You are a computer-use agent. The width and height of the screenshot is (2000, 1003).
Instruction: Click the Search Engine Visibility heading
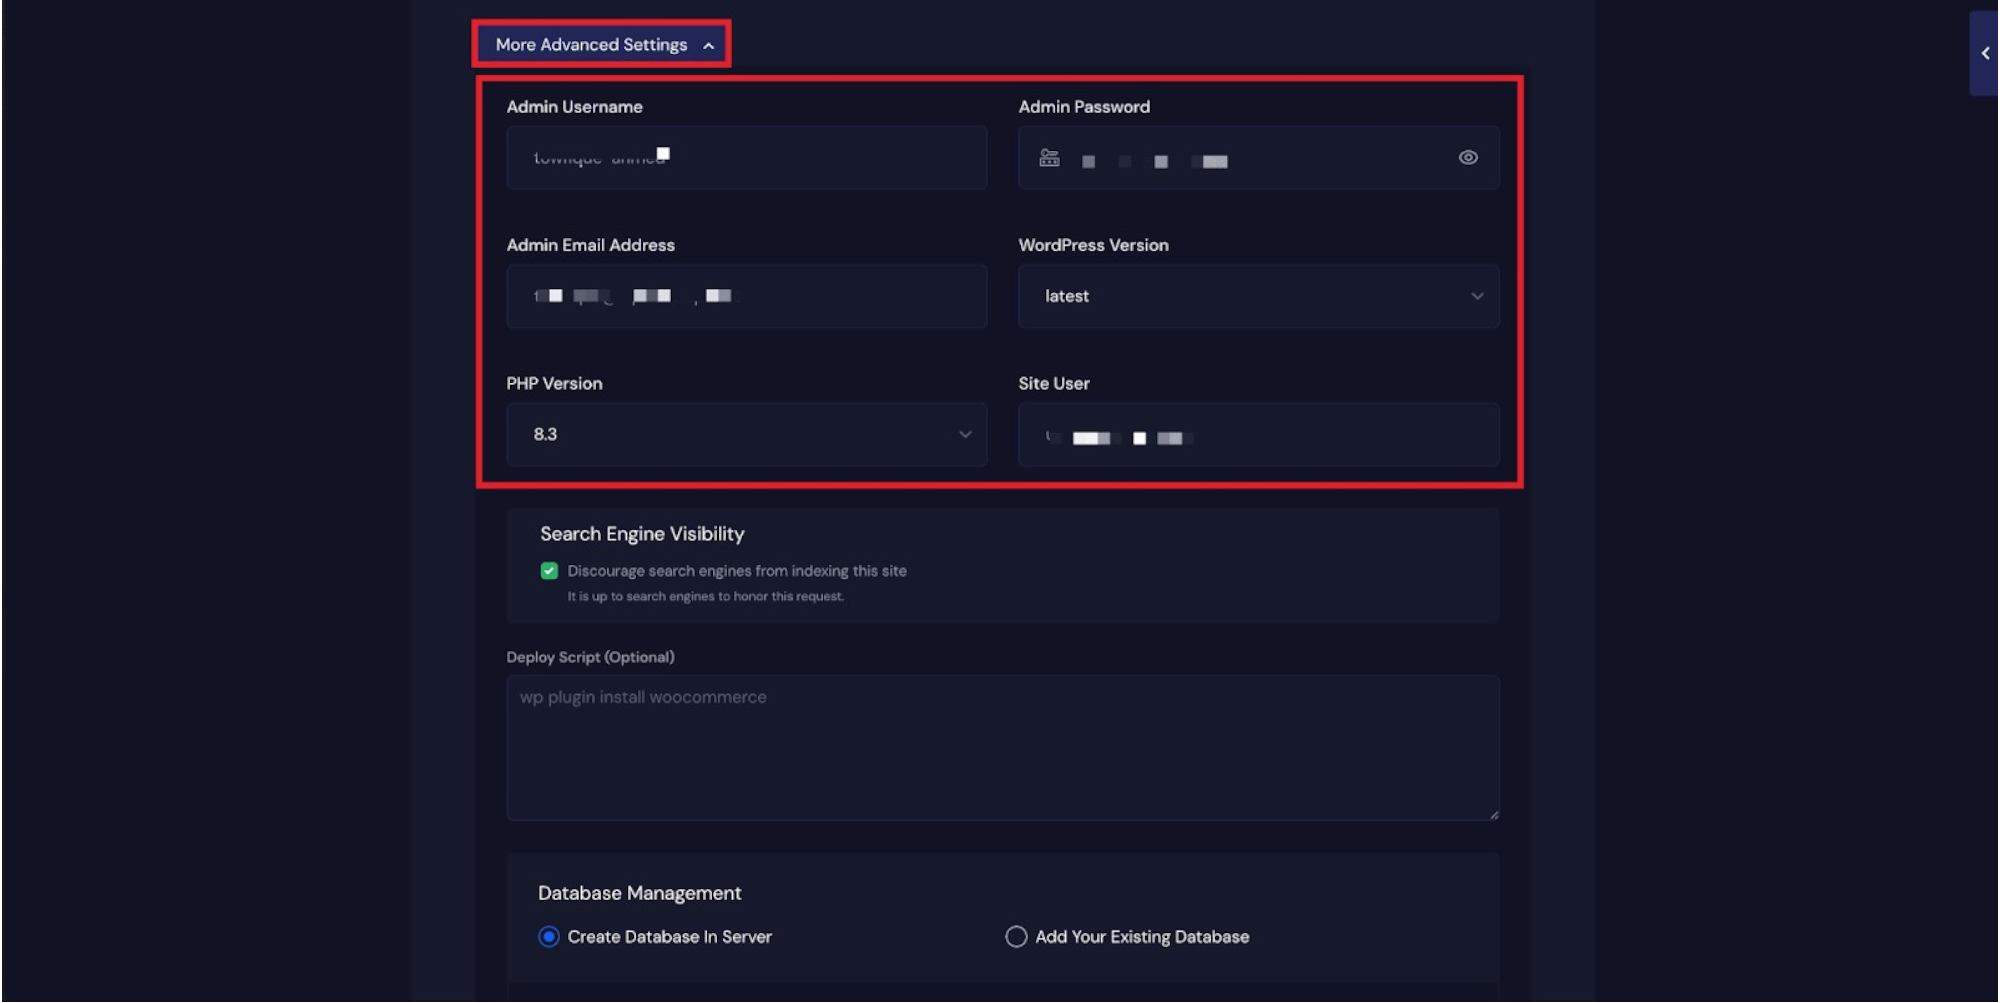[642, 533]
